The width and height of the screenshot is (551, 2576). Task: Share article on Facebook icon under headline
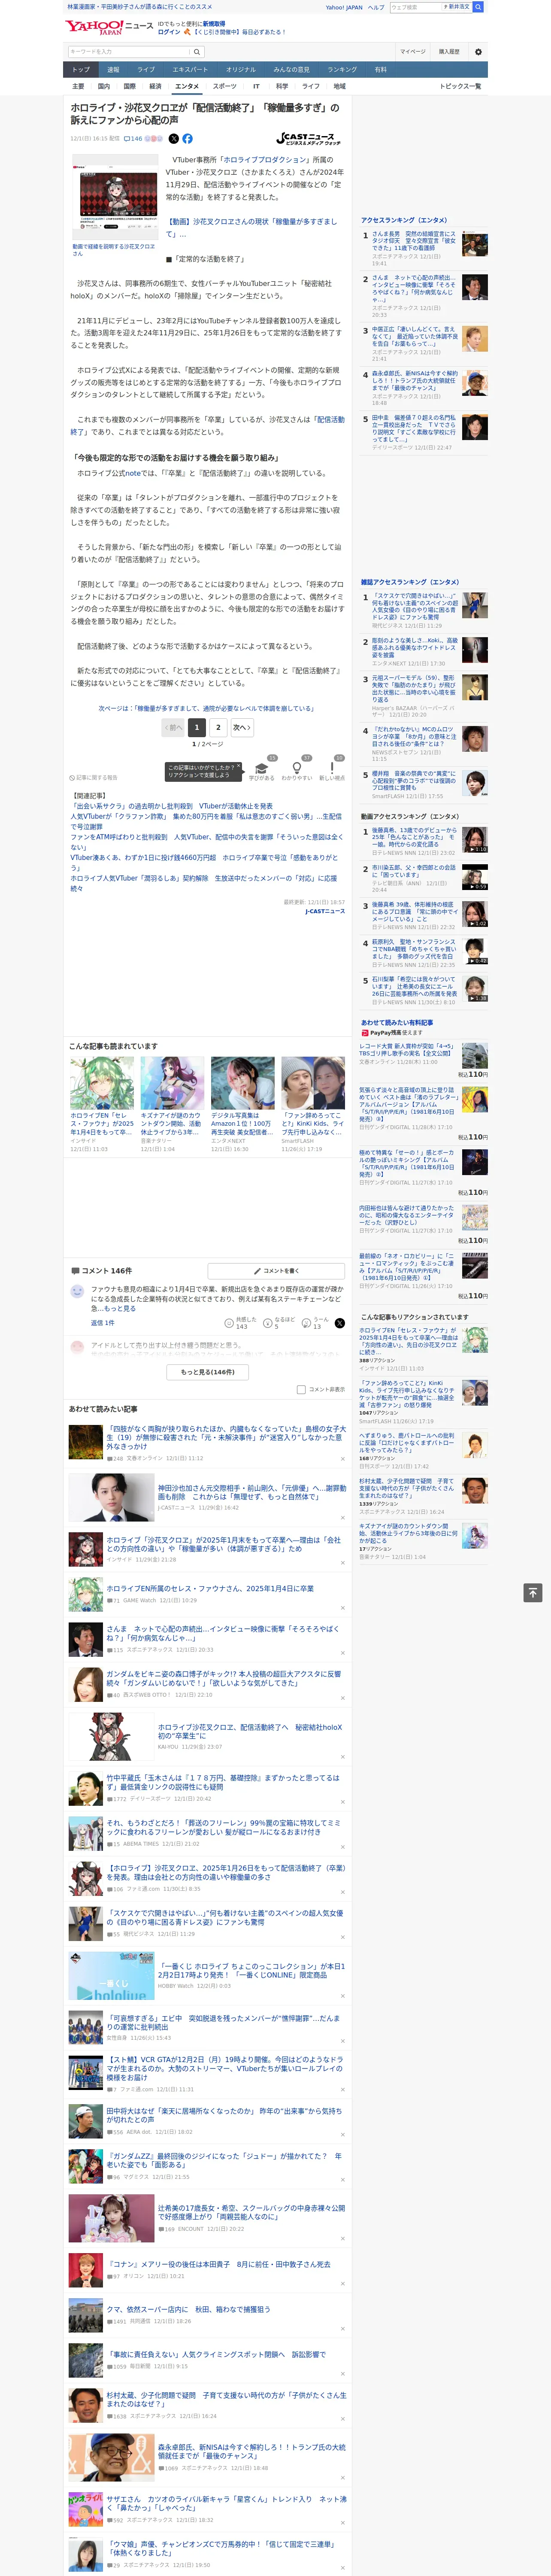187,139
